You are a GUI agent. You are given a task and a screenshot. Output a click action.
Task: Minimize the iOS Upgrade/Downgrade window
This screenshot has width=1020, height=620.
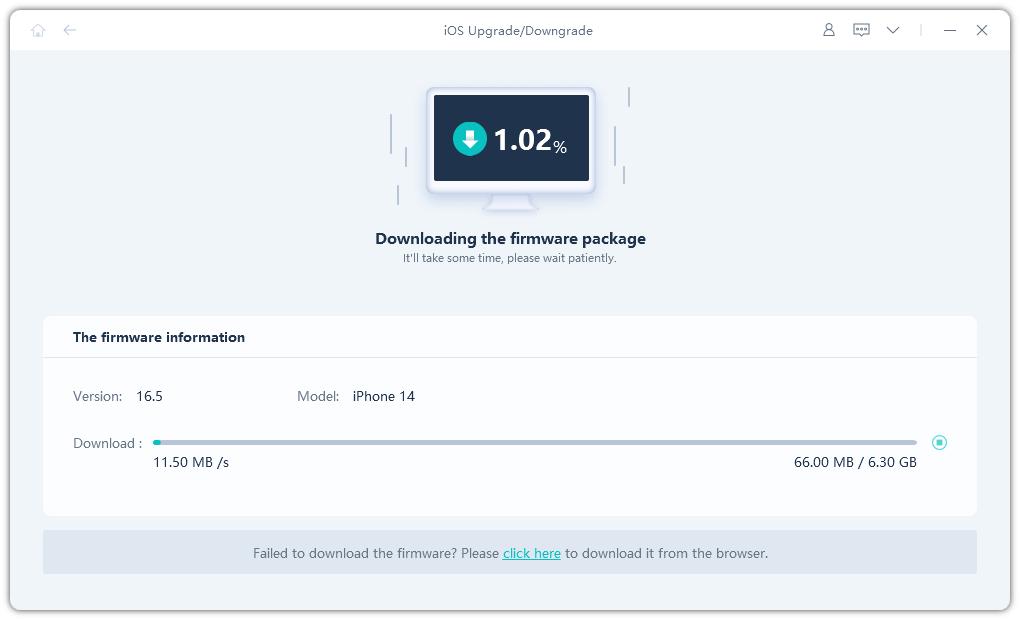[950, 30]
